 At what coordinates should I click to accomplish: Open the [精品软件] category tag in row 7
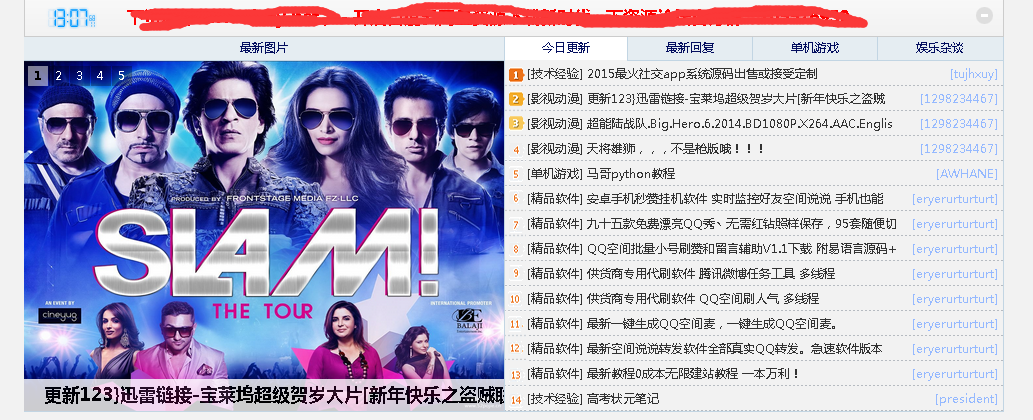[x=555, y=224]
